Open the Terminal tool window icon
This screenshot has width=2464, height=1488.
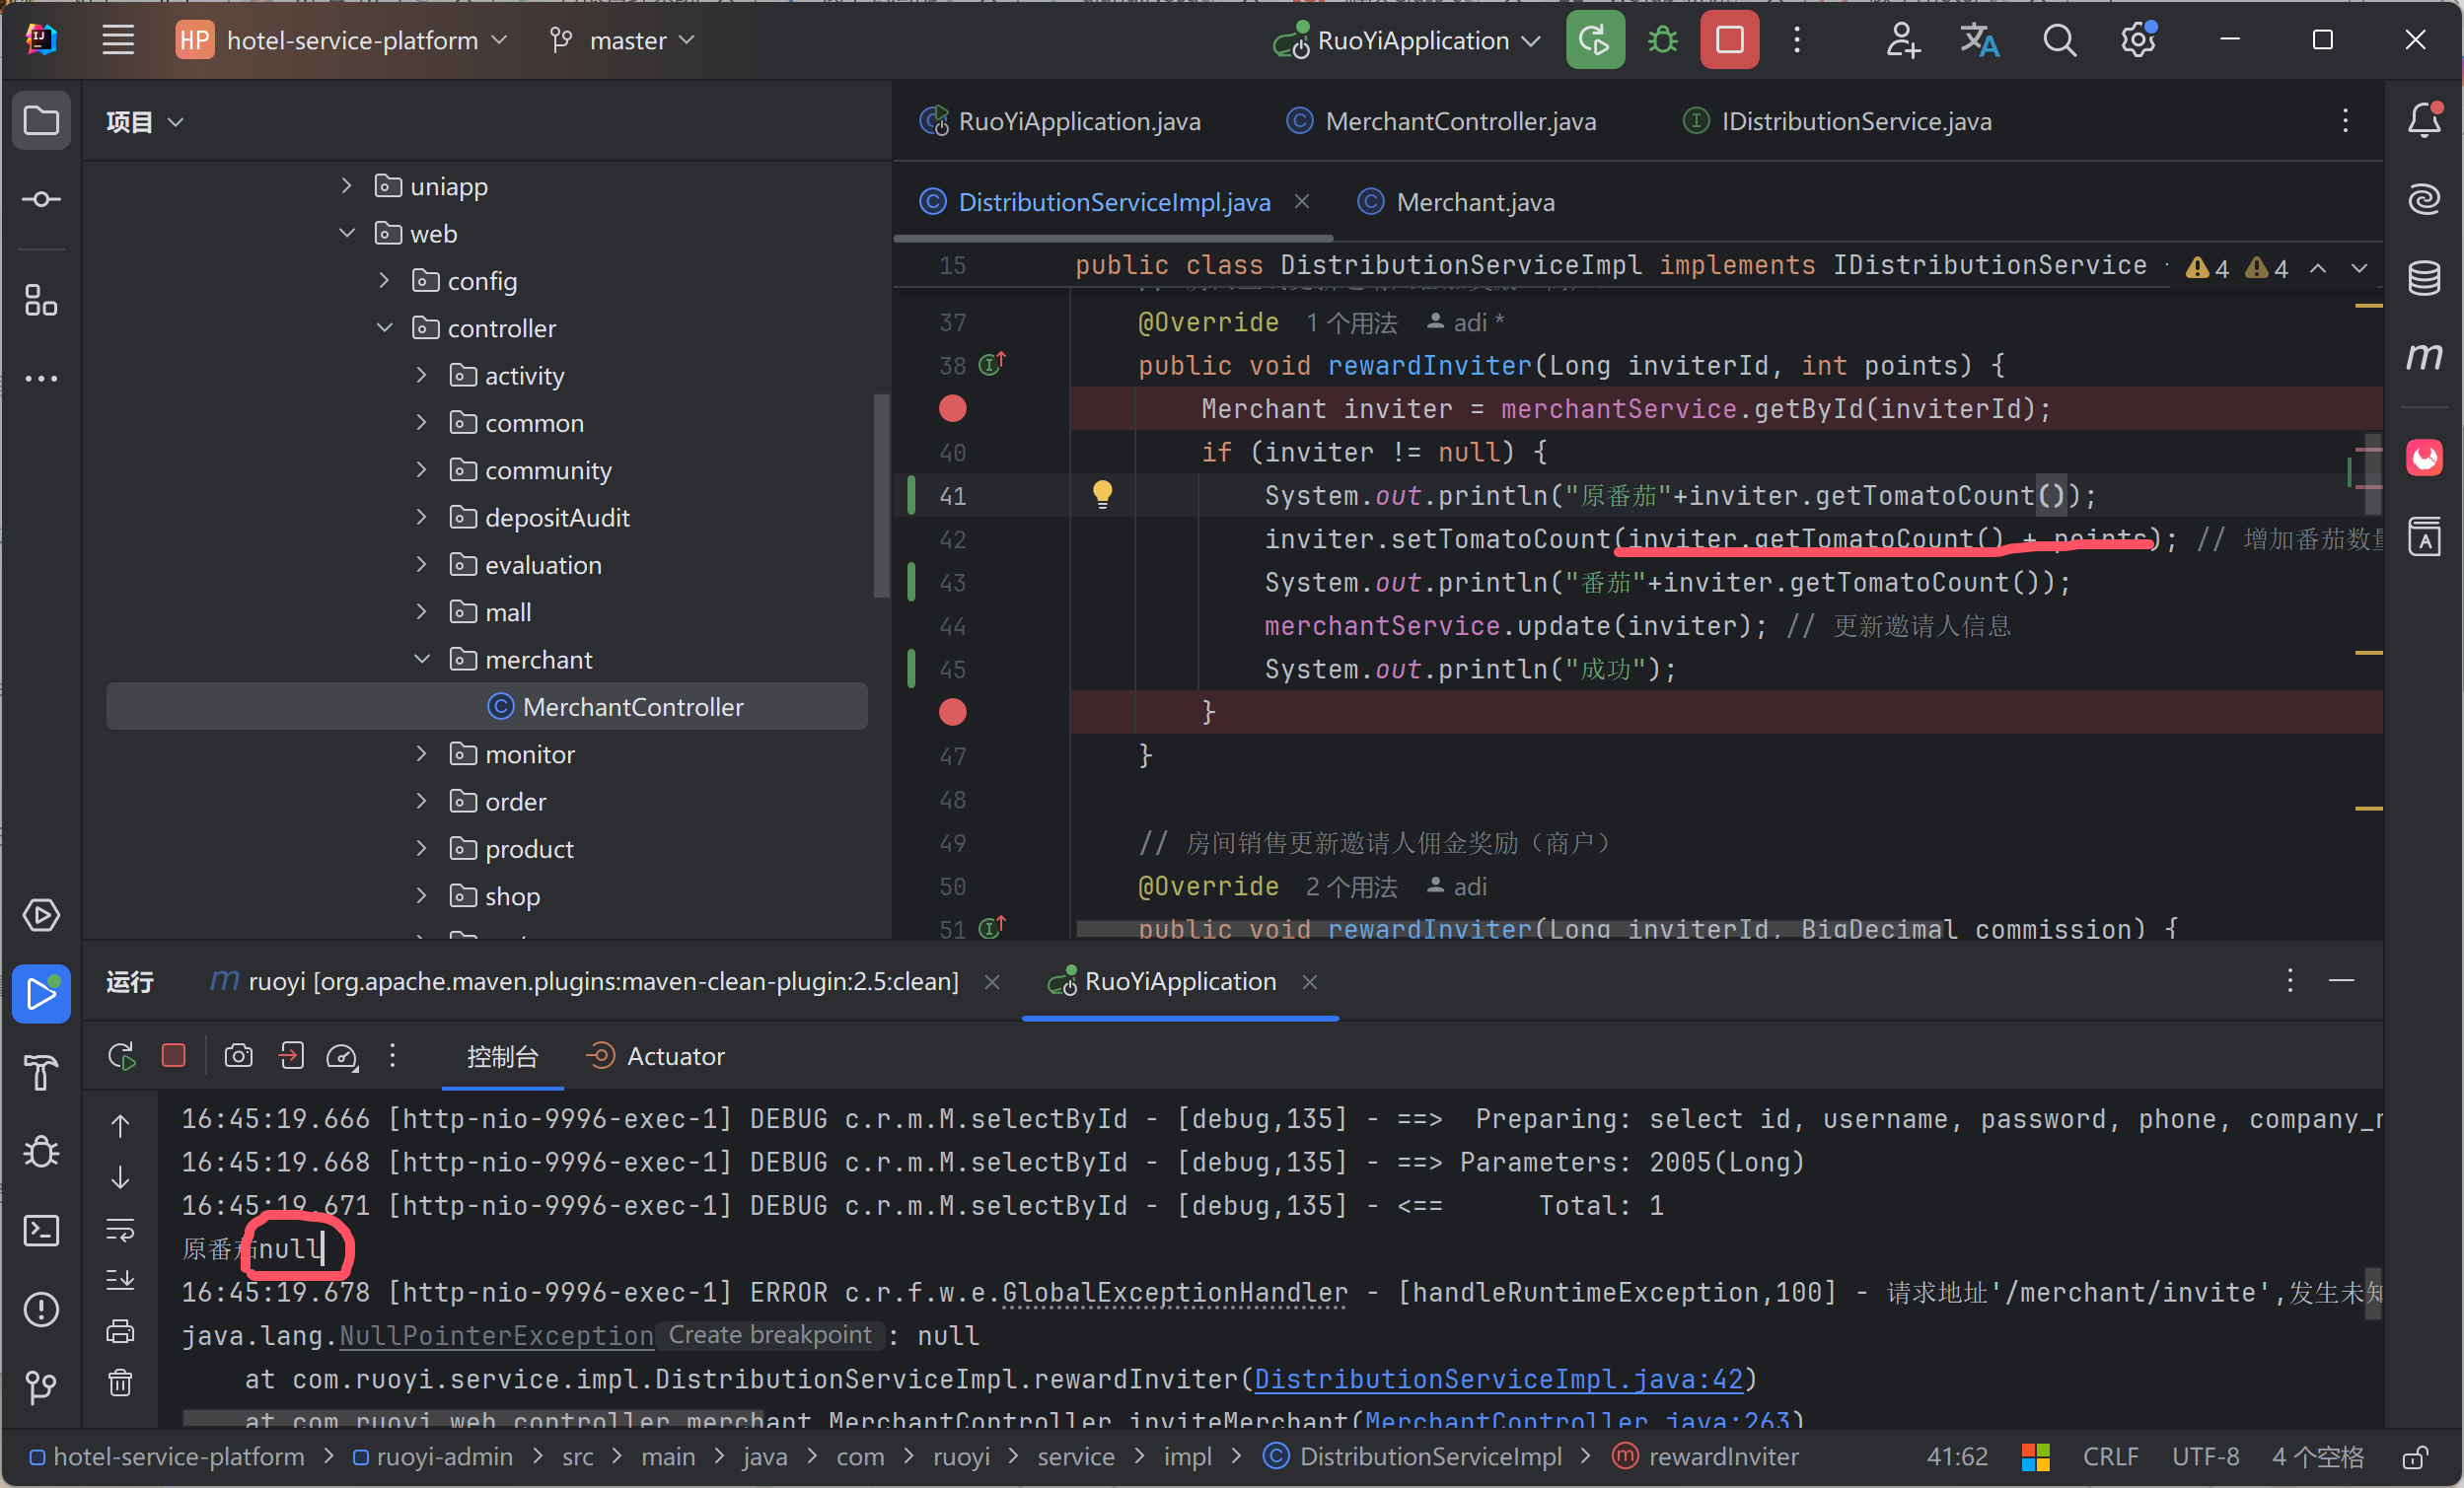(x=41, y=1230)
